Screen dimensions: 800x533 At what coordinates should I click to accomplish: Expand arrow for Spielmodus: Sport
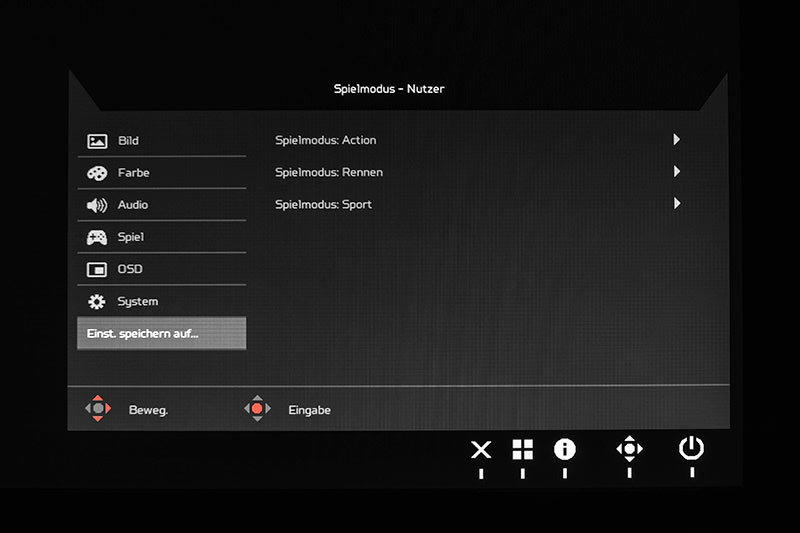[677, 204]
